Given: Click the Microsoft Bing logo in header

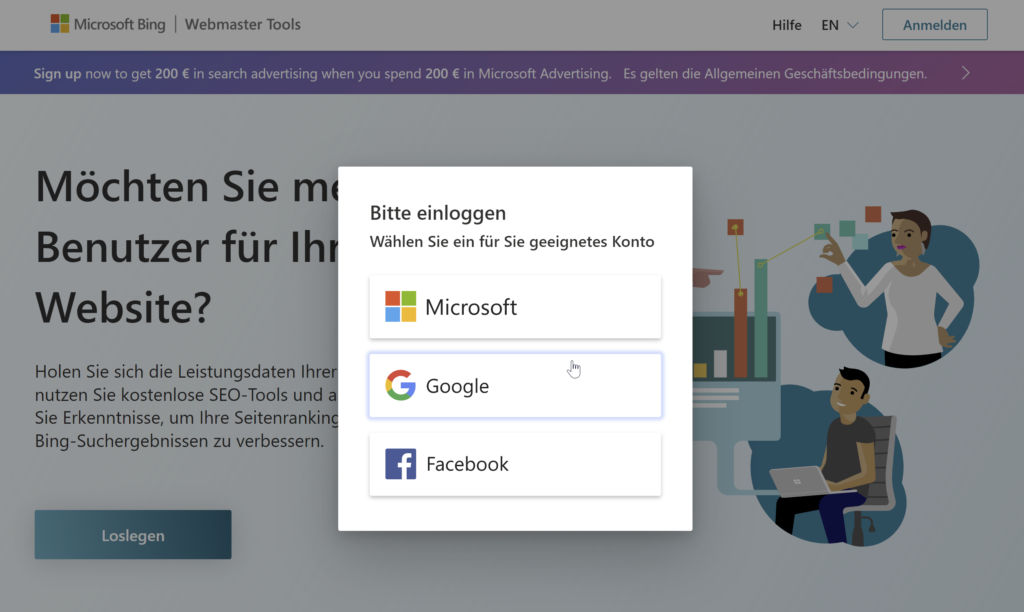Looking at the screenshot, I should 108,24.
